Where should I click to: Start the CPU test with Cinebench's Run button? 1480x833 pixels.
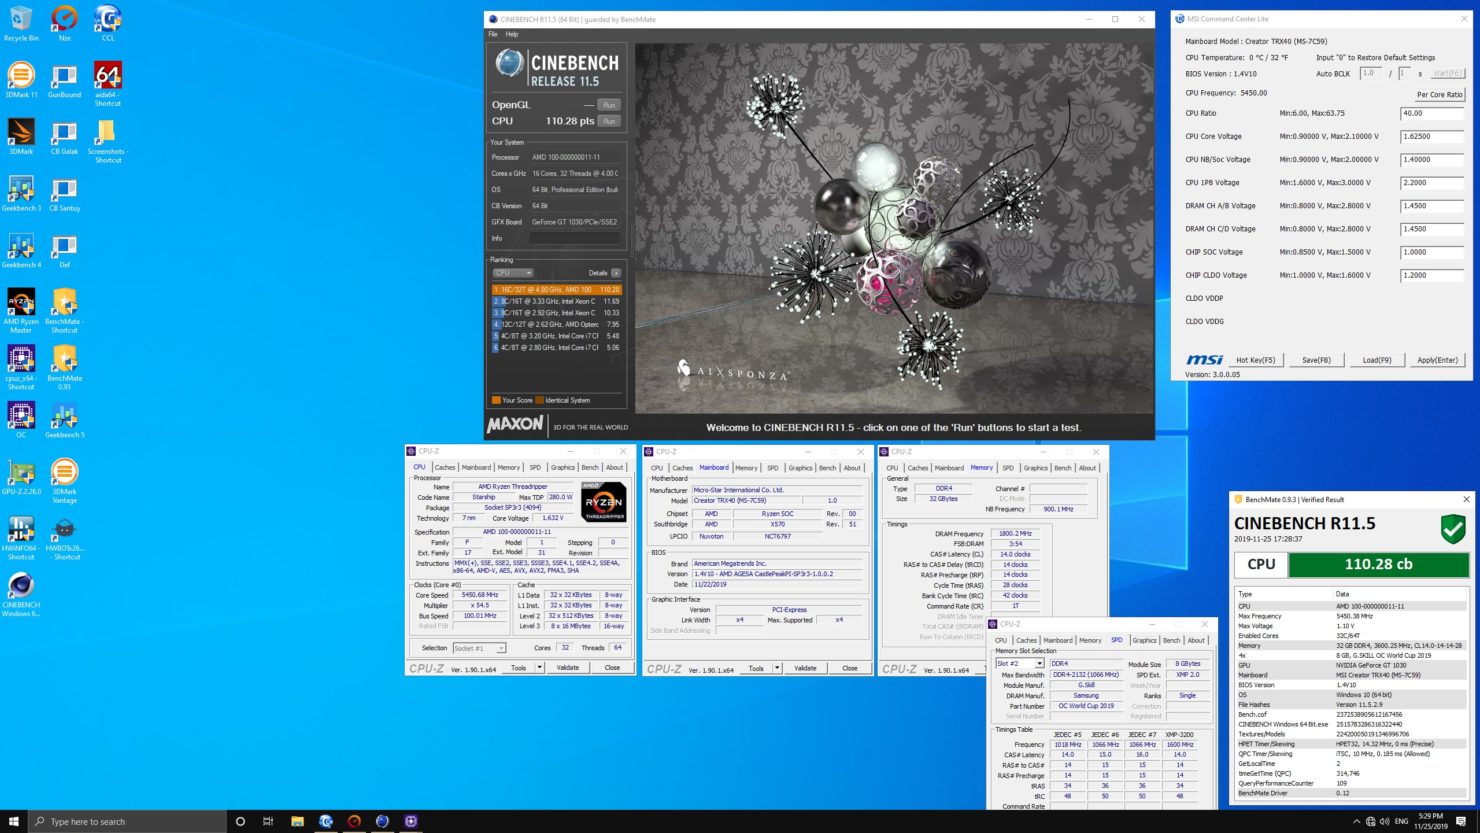(608, 120)
